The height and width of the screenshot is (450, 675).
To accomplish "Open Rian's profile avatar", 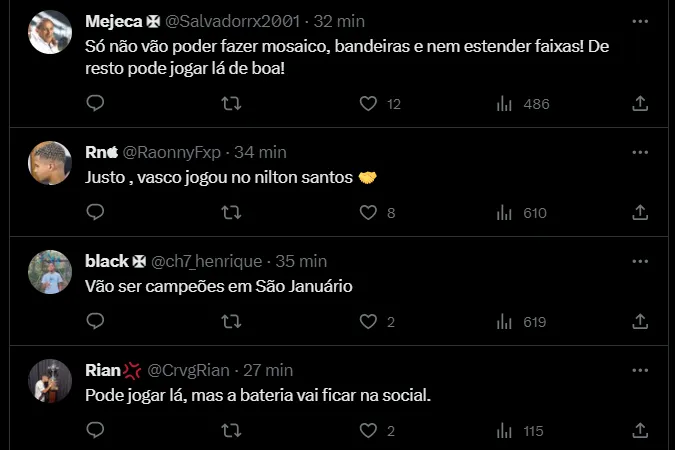I will pos(50,381).
